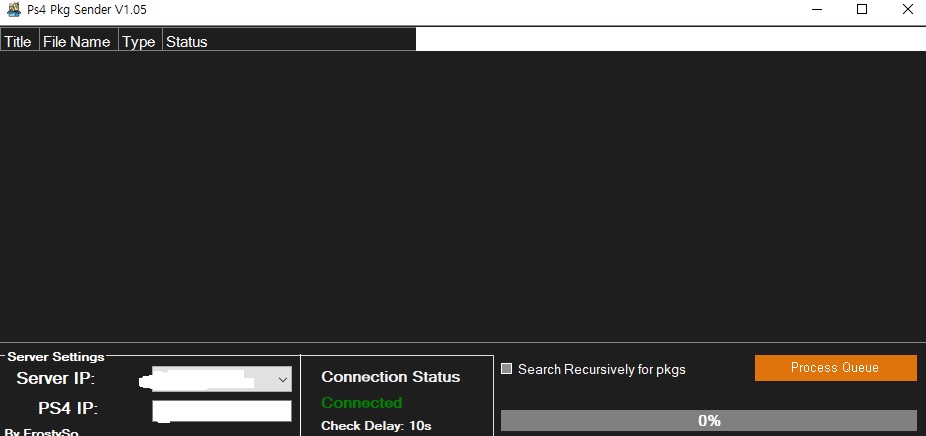Viewport: 926px width, 436px height.
Task: Sort by the File Name column header
Action: pos(79,41)
